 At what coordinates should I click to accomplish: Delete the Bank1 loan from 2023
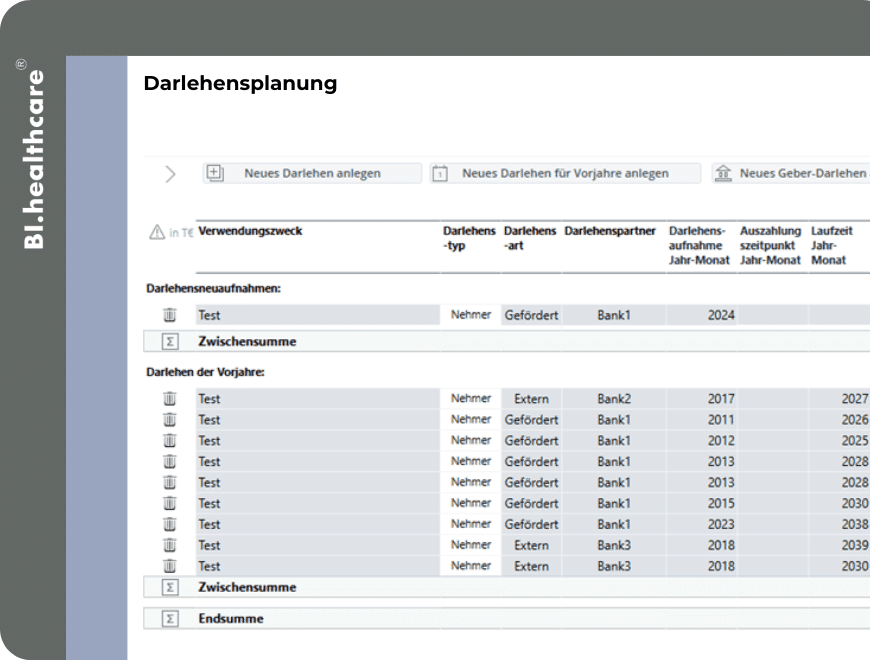170,525
